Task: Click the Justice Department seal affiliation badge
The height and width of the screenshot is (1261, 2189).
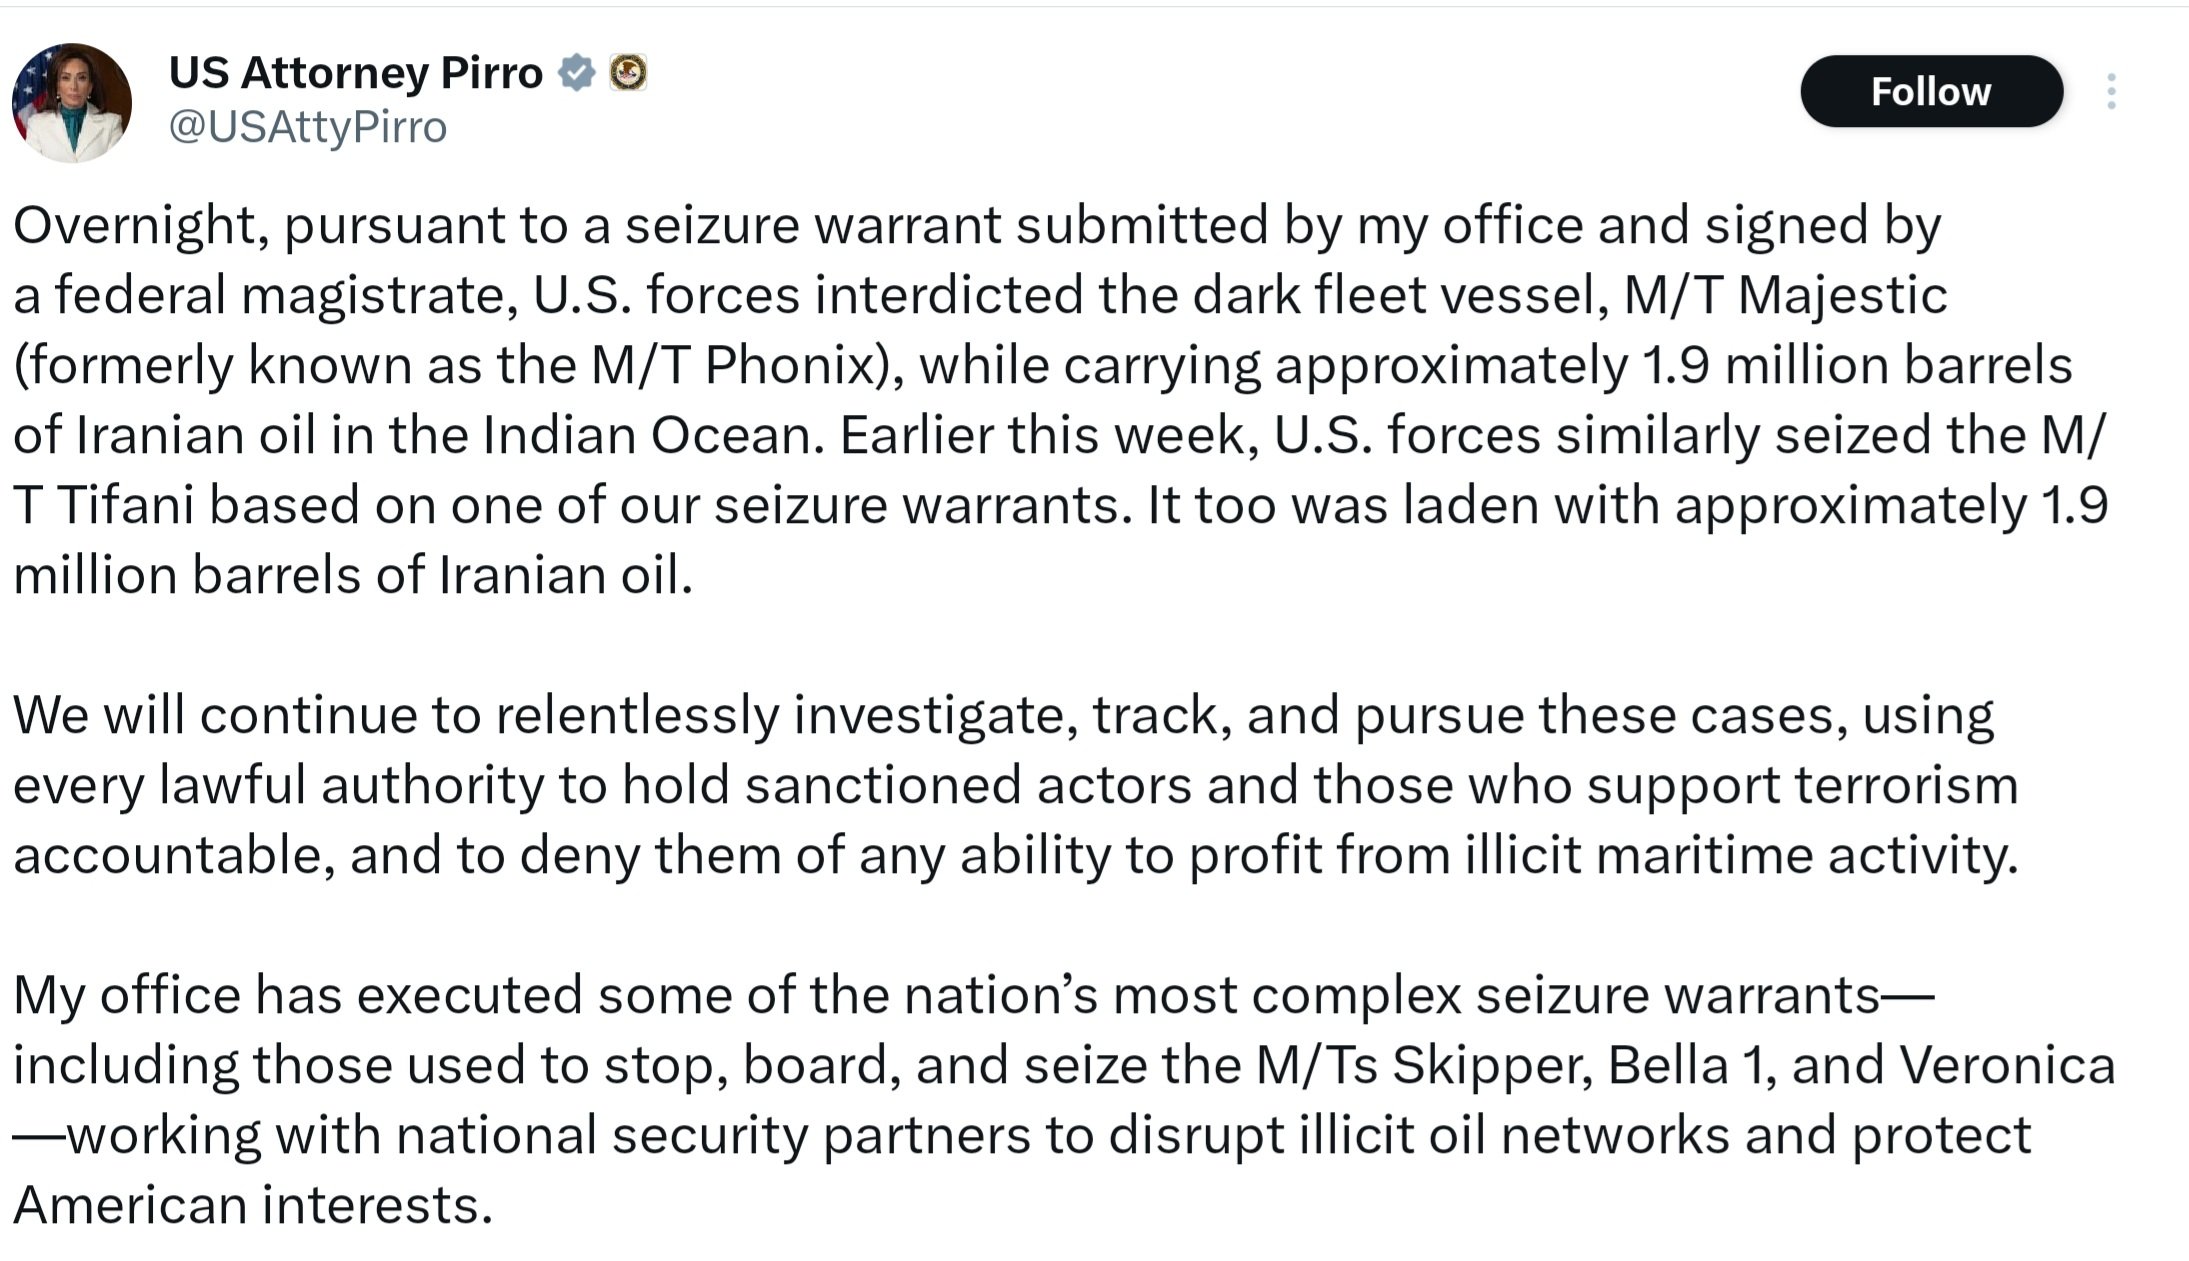Action: click(628, 73)
